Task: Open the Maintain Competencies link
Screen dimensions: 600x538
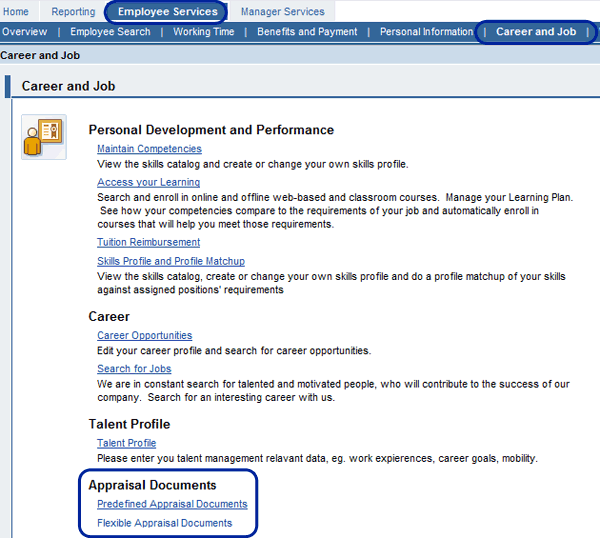Action: [x=149, y=149]
